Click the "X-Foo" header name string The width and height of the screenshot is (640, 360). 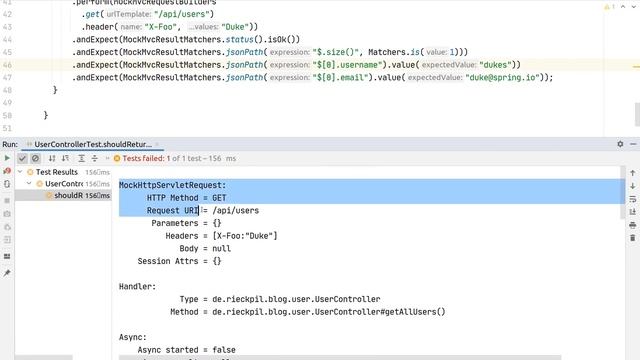(160, 27)
